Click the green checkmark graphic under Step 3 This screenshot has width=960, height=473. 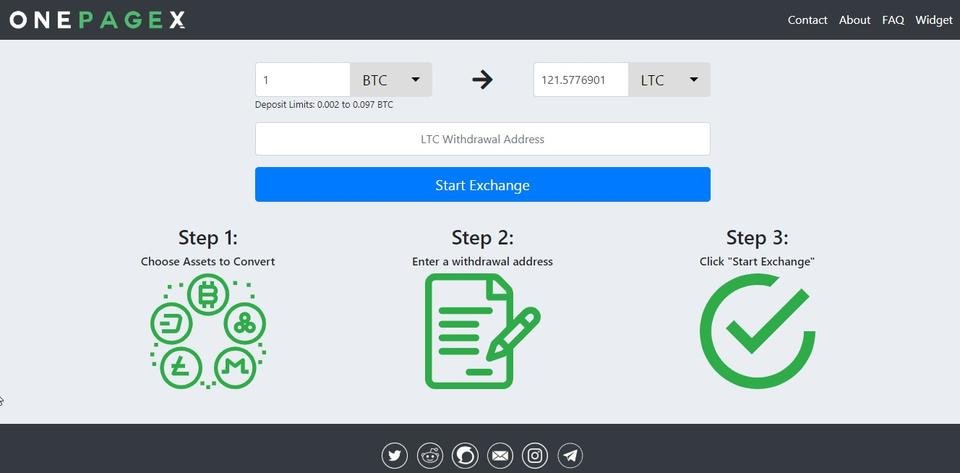pyautogui.click(x=757, y=331)
